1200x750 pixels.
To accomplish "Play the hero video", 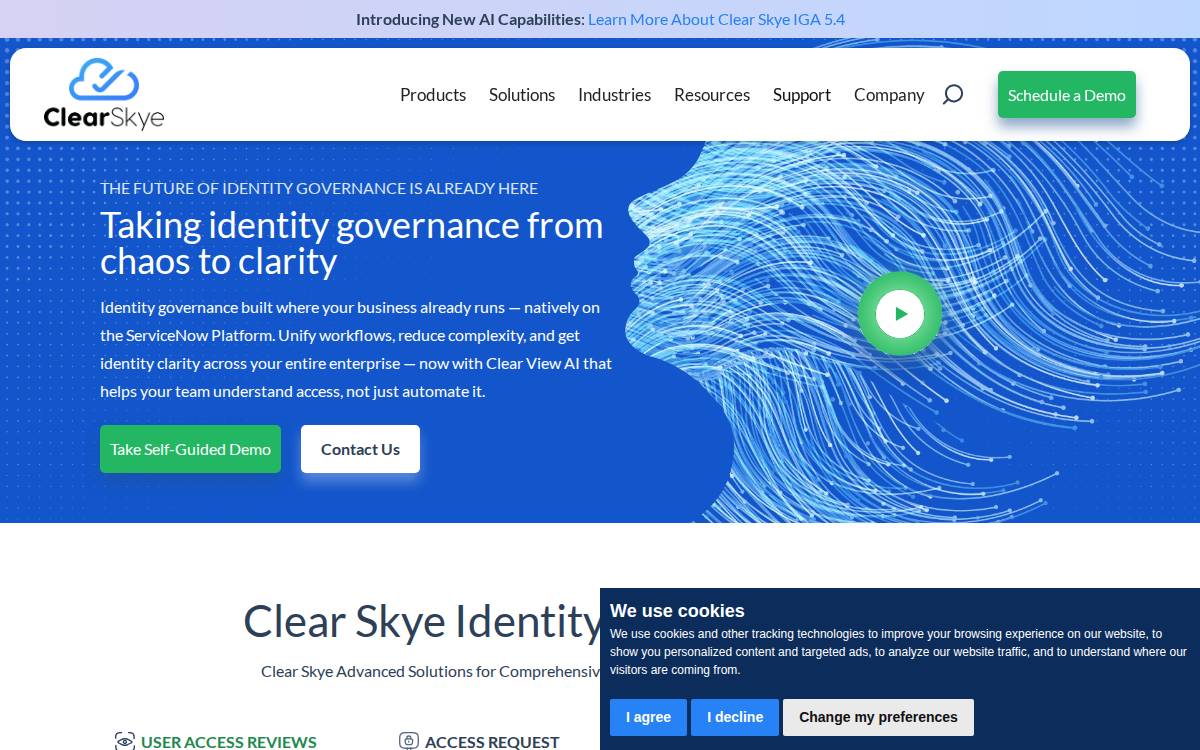I will pyautogui.click(x=900, y=313).
